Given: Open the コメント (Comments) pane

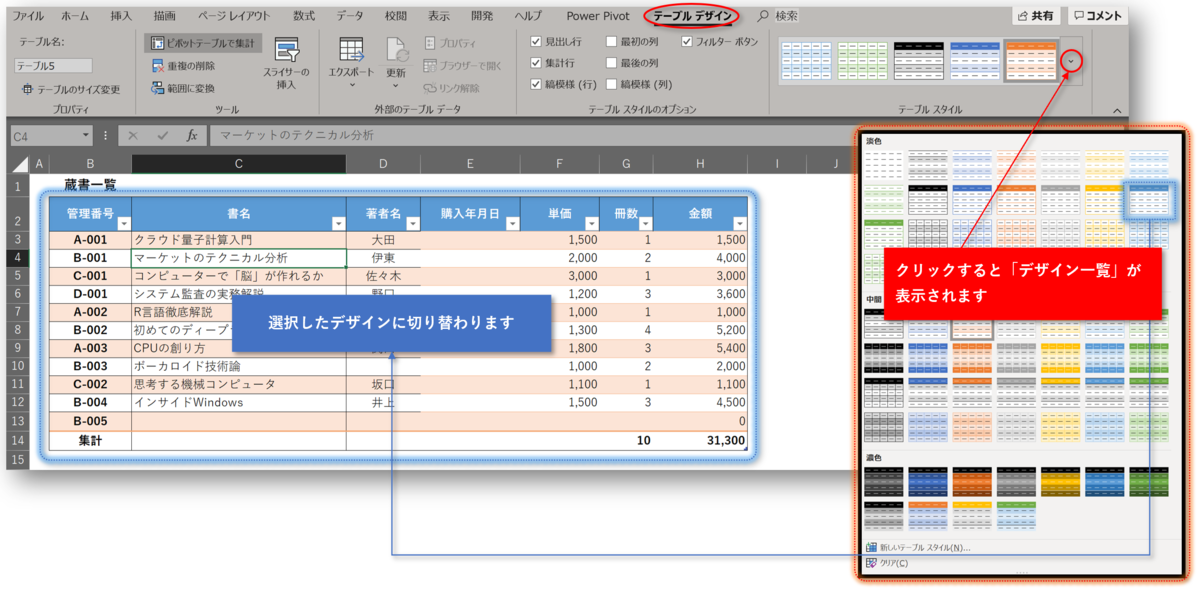Looking at the screenshot, I should pos(1099,14).
